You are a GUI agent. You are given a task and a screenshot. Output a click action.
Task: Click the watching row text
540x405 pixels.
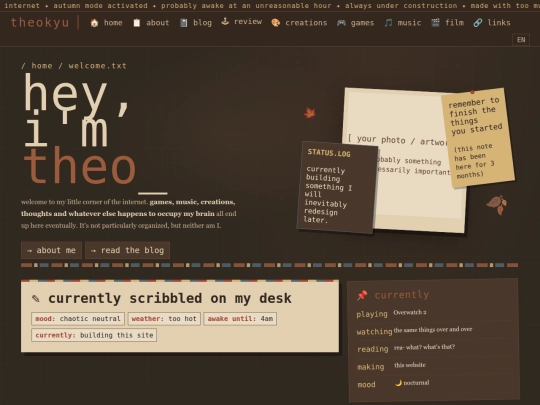tap(433, 330)
